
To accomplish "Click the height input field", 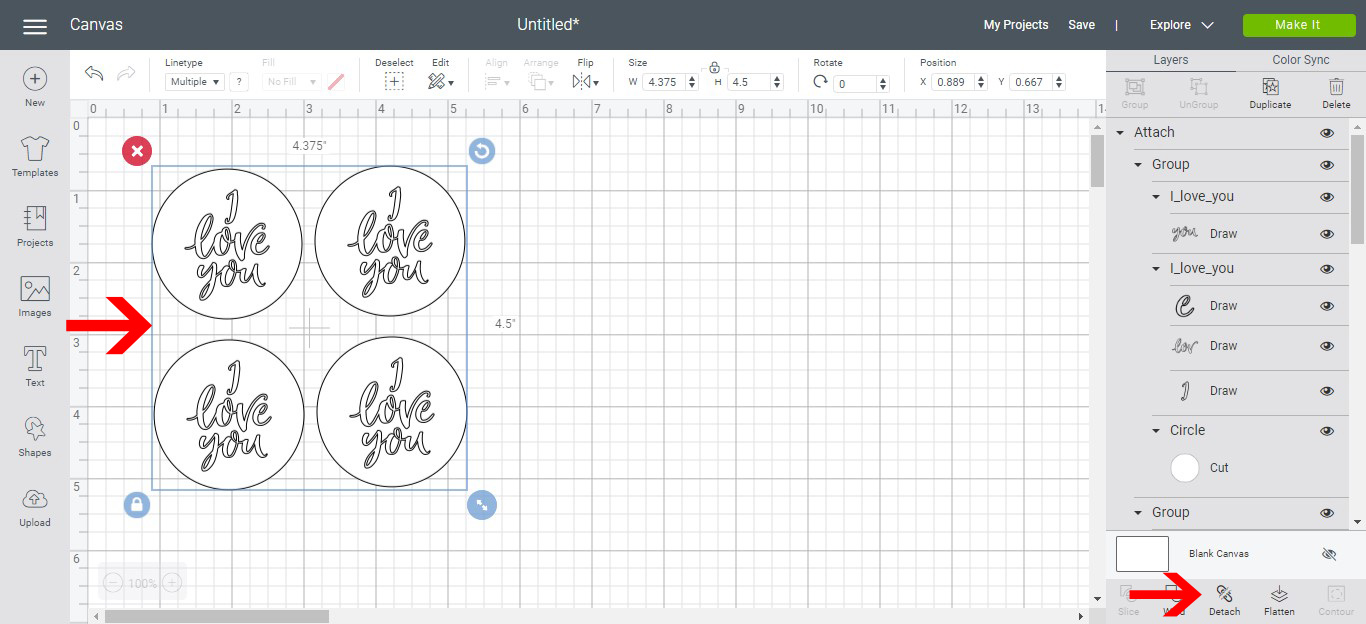I will tap(749, 82).
